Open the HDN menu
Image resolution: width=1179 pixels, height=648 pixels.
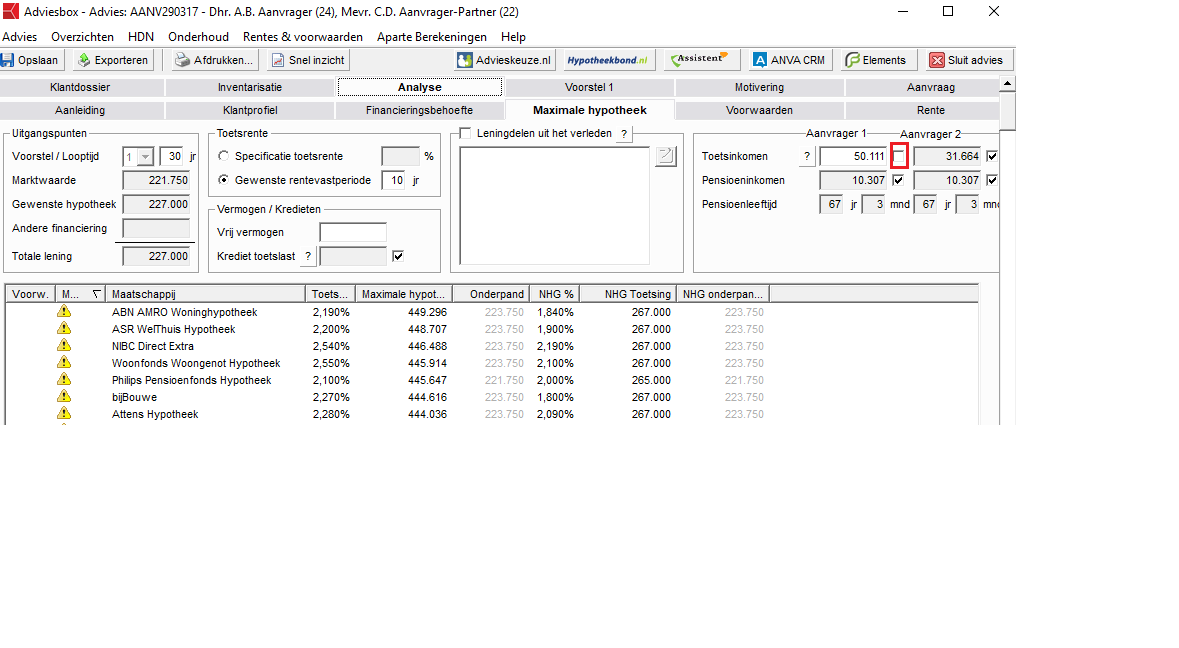[141, 37]
